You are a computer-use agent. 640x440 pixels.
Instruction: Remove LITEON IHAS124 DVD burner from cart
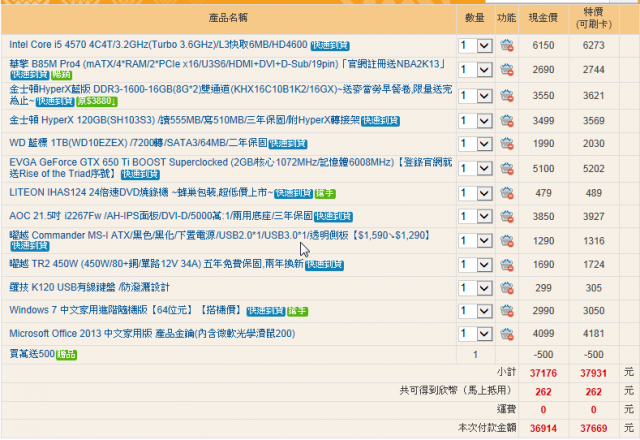coord(507,193)
